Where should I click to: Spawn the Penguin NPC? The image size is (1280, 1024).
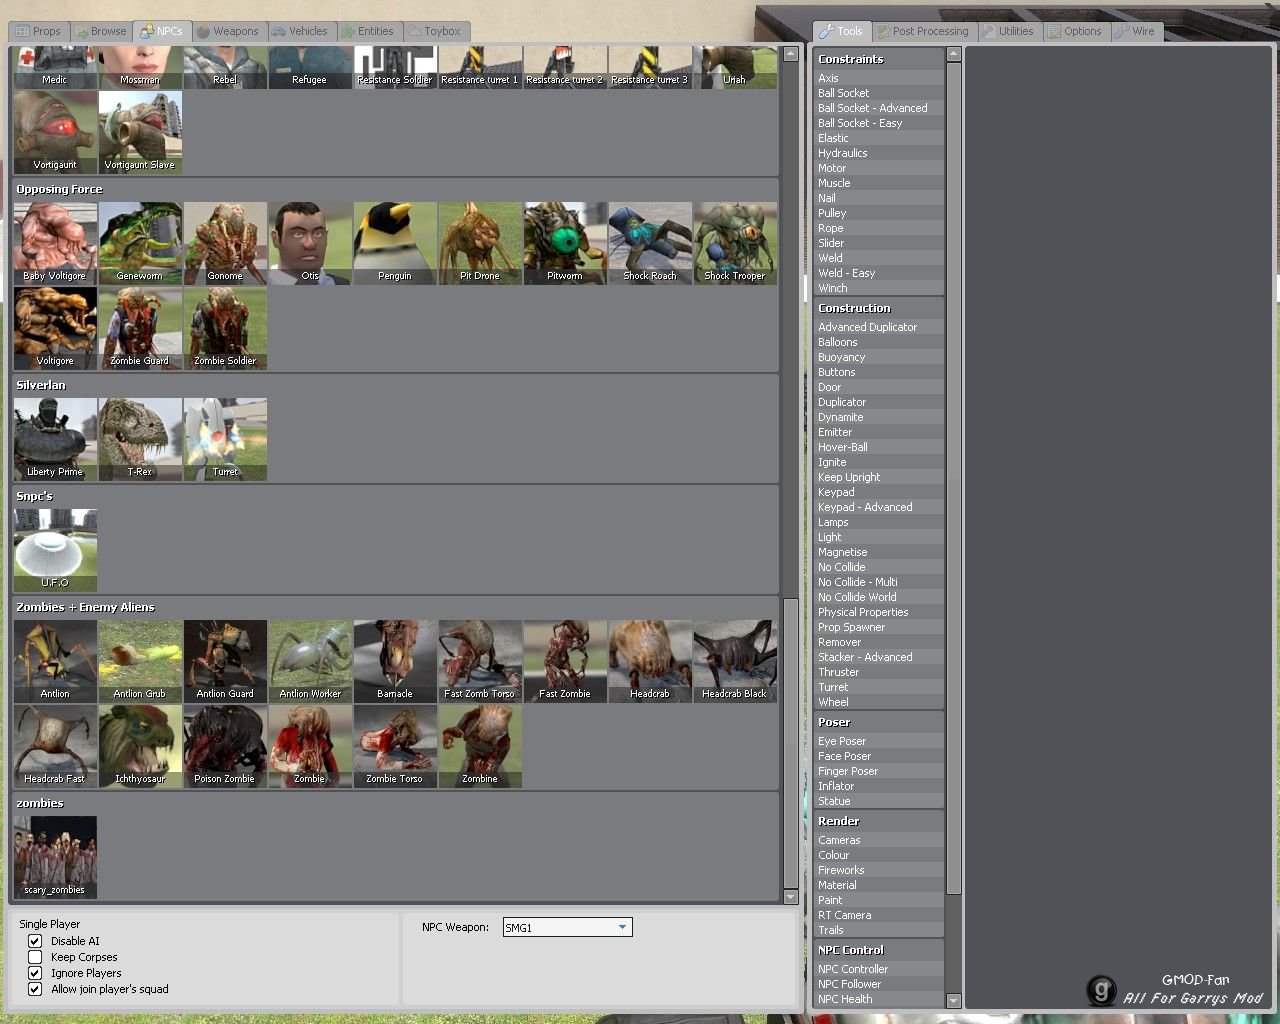click(395, 244)
